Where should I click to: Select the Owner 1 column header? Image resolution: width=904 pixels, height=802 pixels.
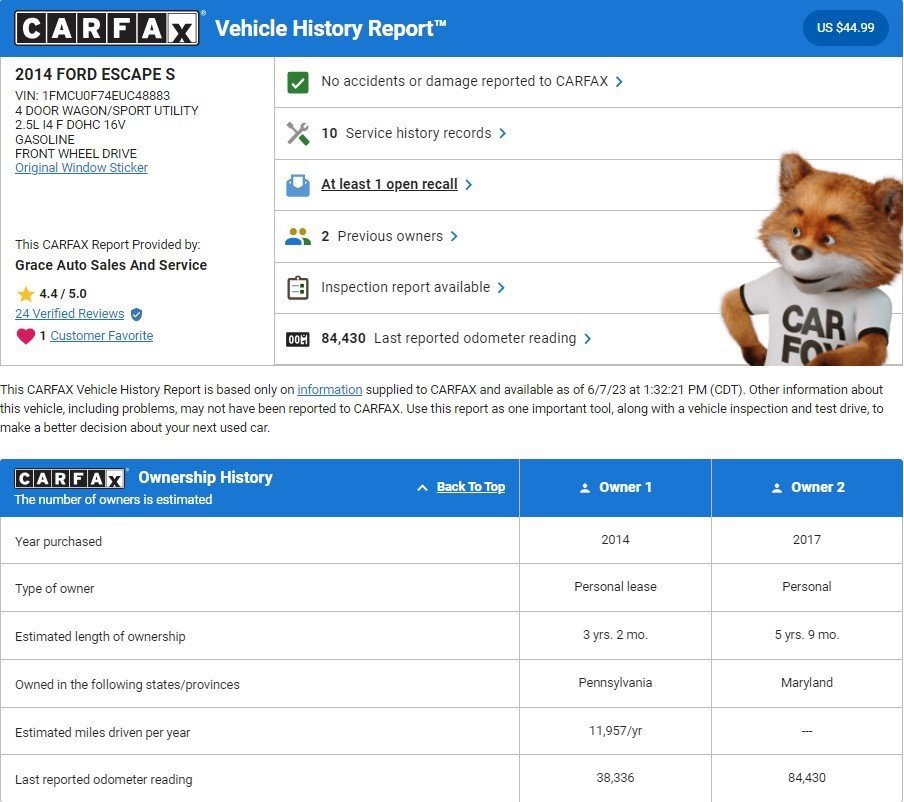615,488
